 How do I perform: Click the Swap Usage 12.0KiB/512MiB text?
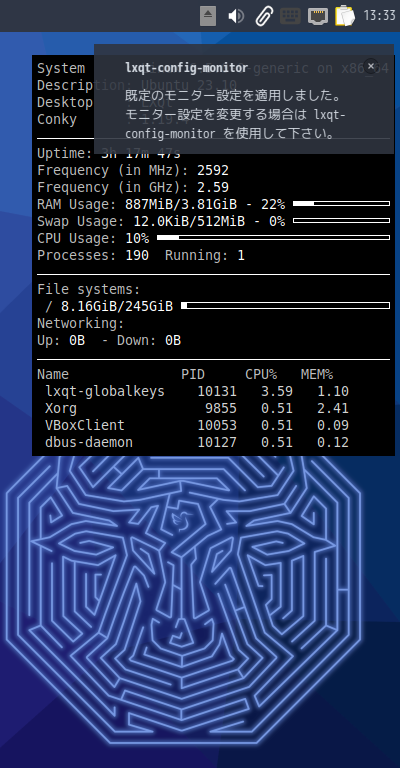pyautogui.click(x=189, y=221)
